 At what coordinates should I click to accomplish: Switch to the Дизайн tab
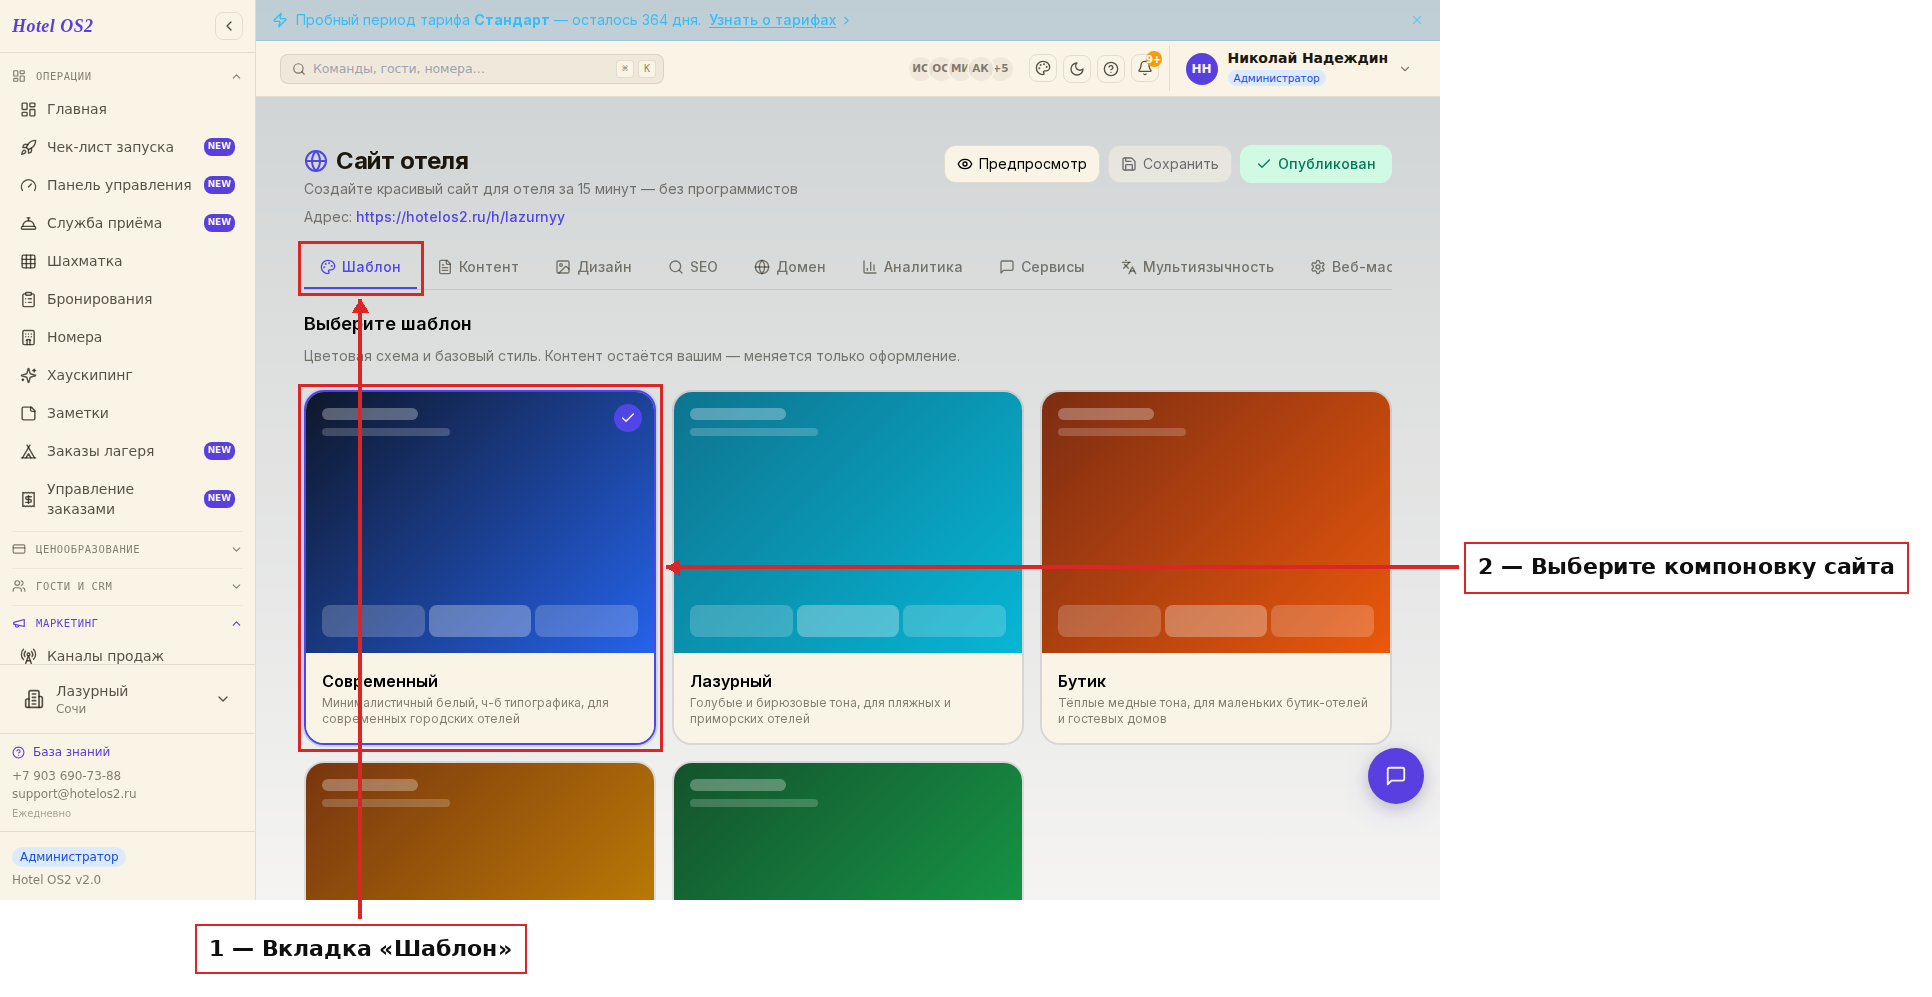click(x=594, y=267)
